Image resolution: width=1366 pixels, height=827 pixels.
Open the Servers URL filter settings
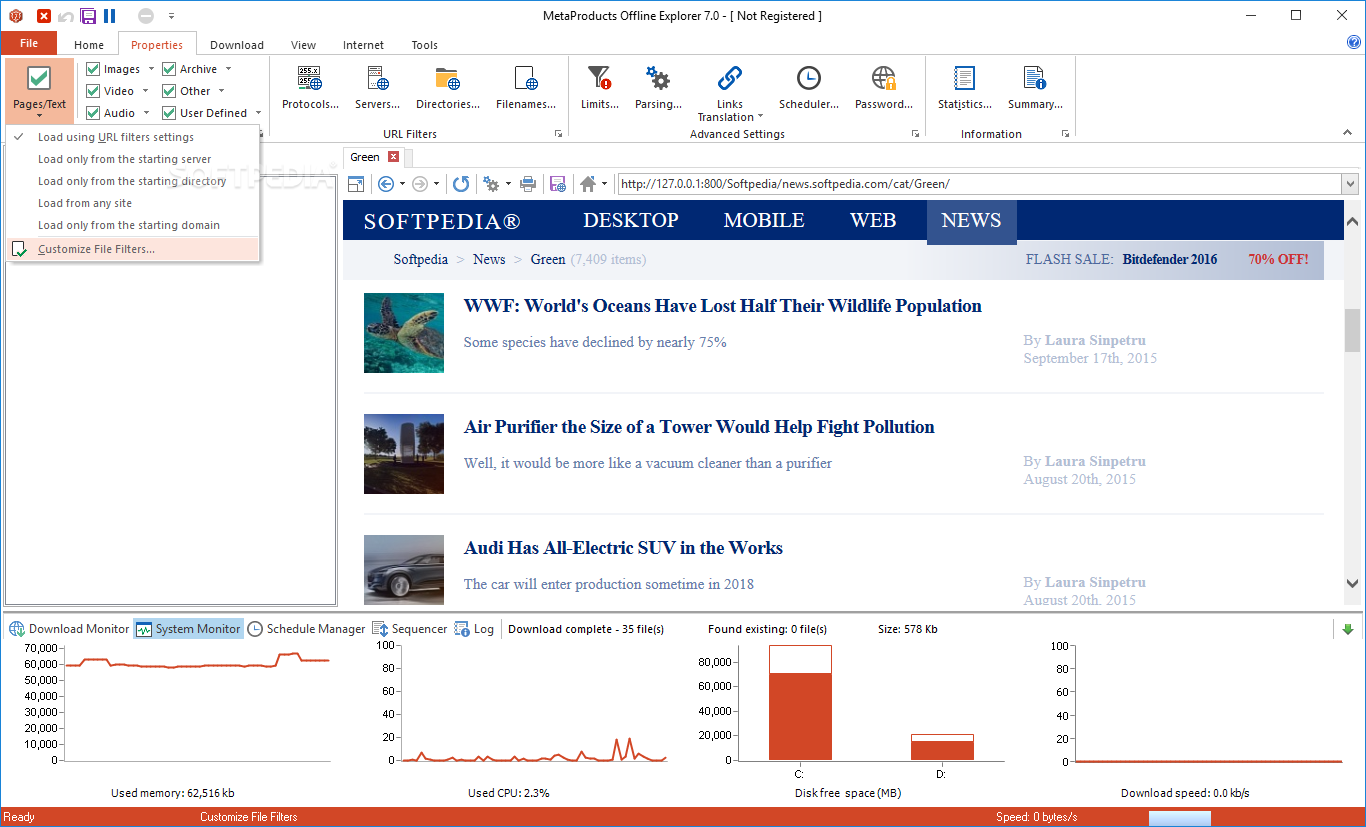click(377, 88)
